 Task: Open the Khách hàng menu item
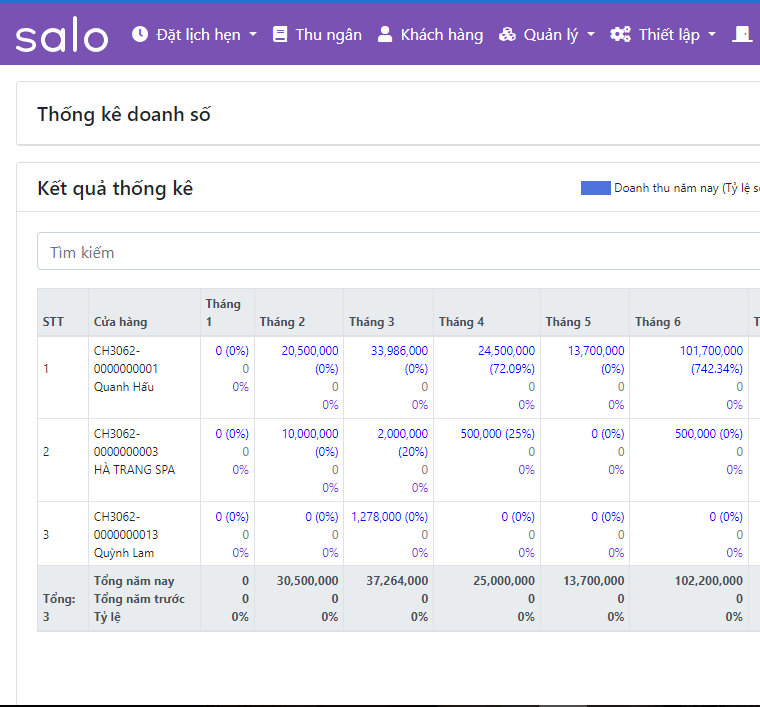point(441,34)
